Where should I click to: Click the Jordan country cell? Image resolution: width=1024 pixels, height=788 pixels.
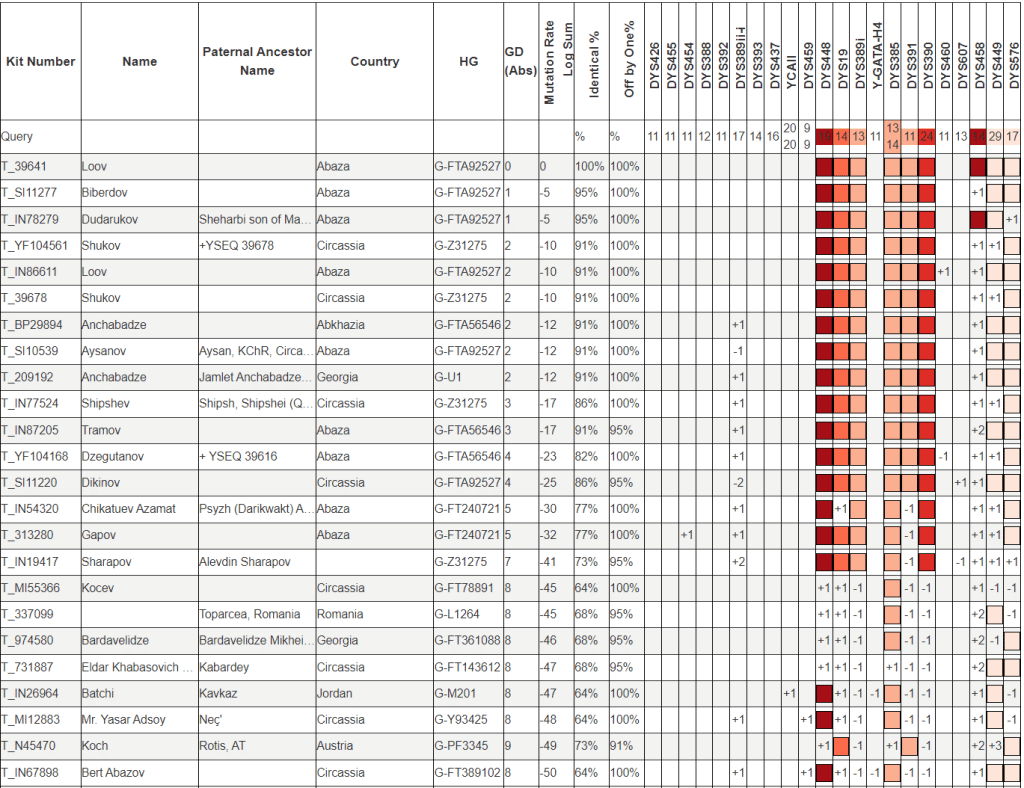click(x=335, y=693)
